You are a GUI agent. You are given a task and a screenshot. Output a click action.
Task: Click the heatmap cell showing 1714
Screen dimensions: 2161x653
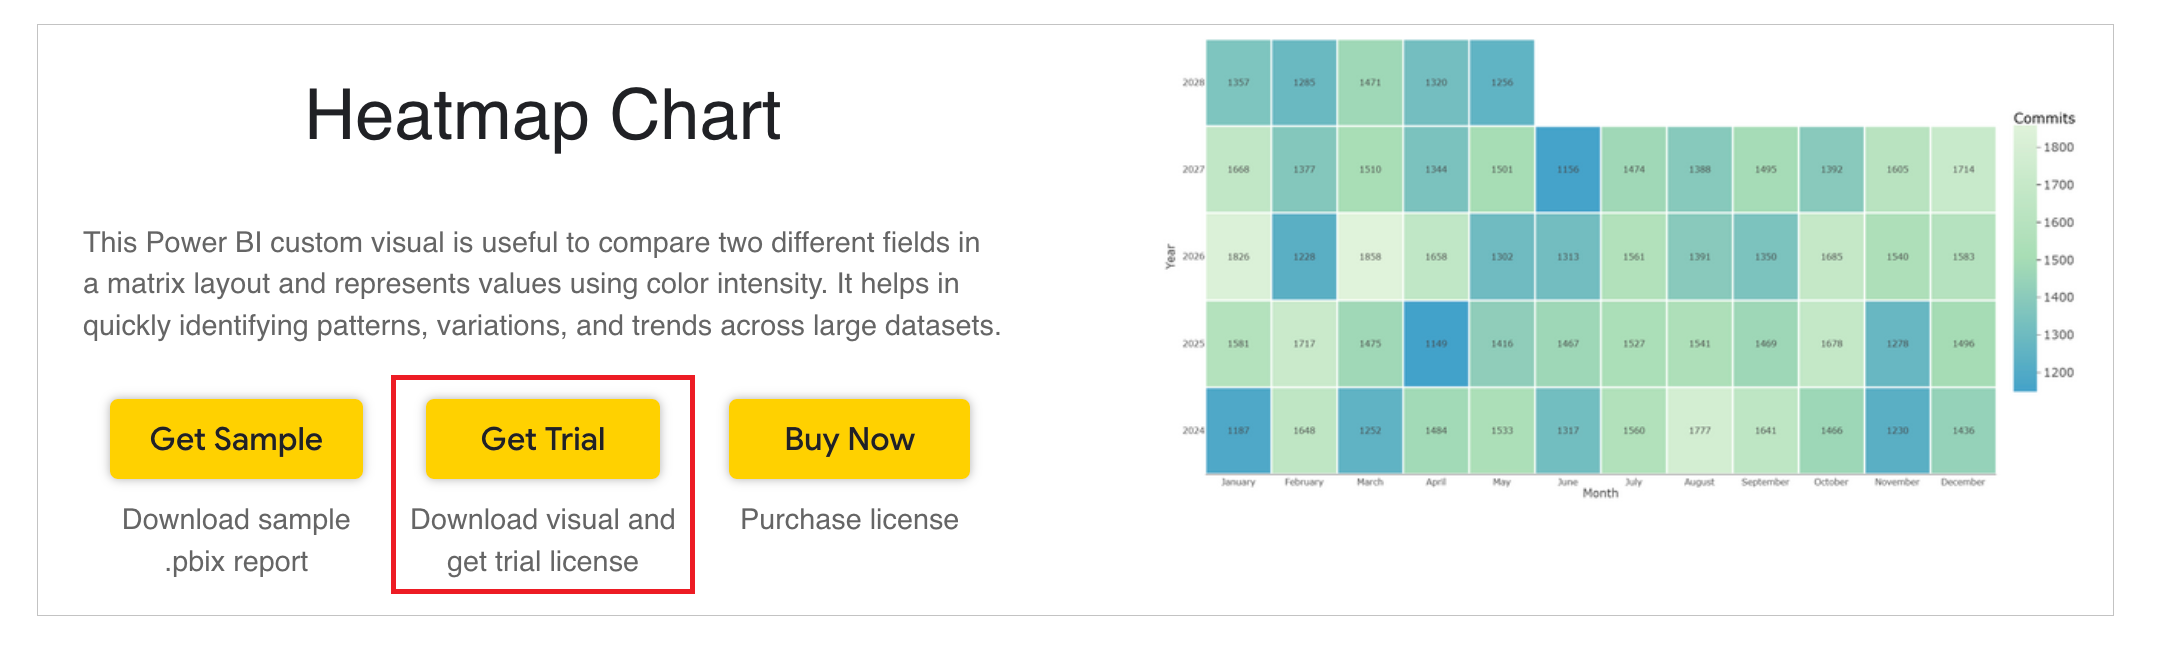point(1963,169)
